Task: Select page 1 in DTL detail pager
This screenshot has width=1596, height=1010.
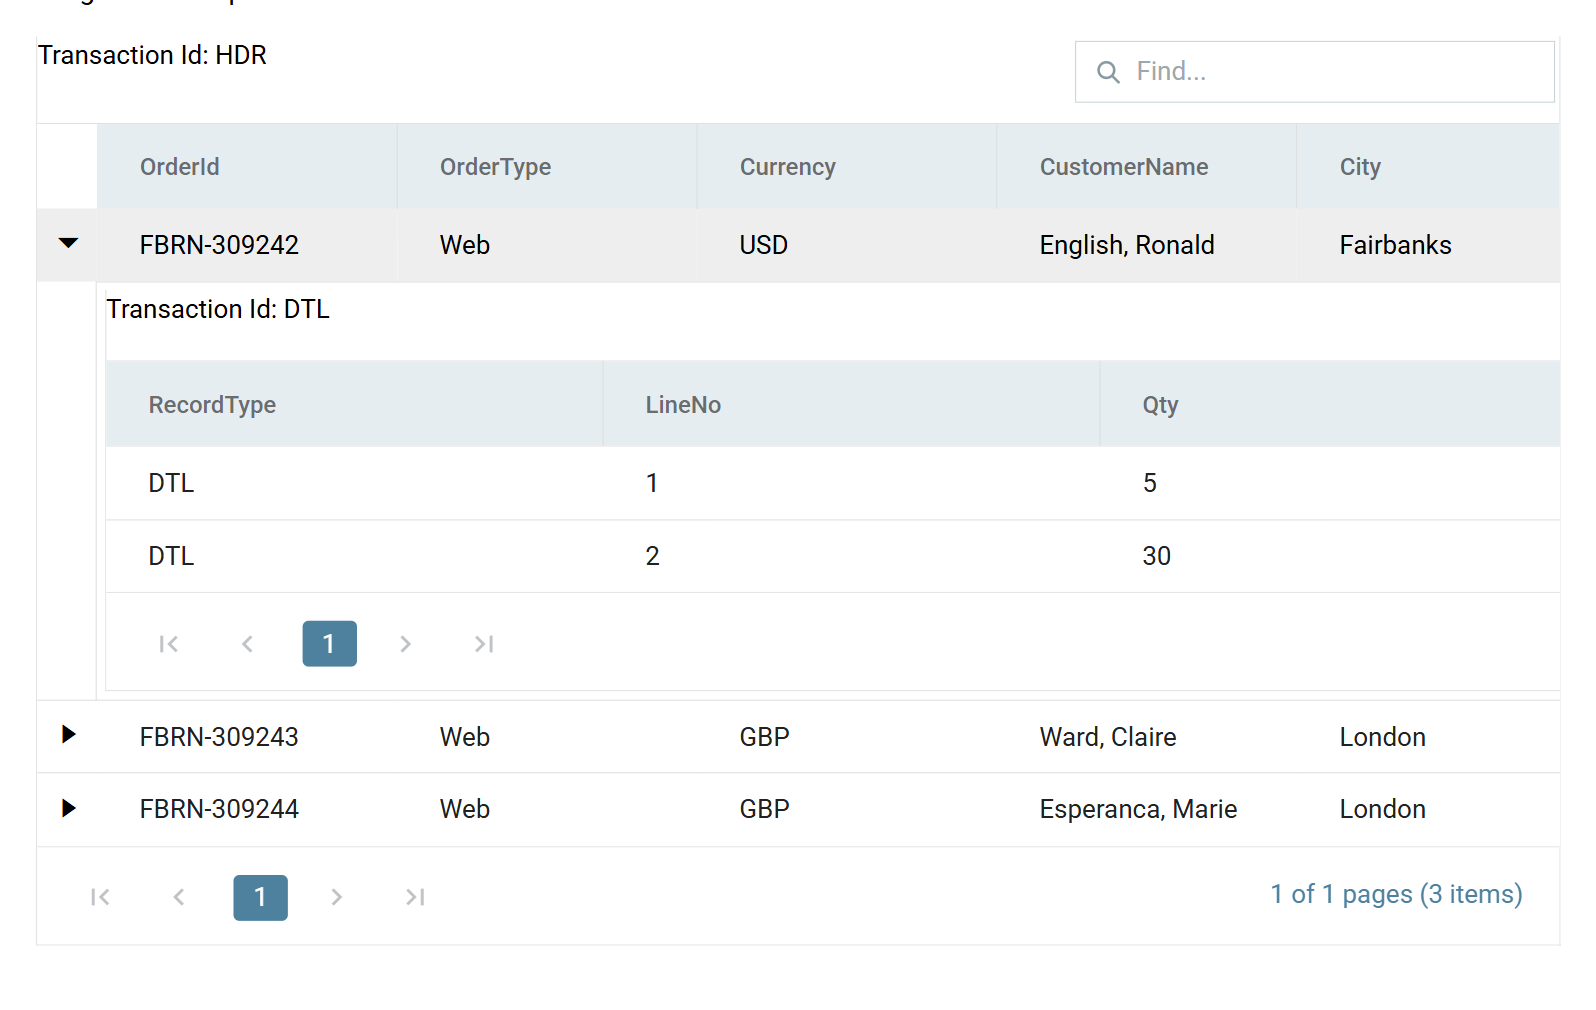Action: [329, 644]
